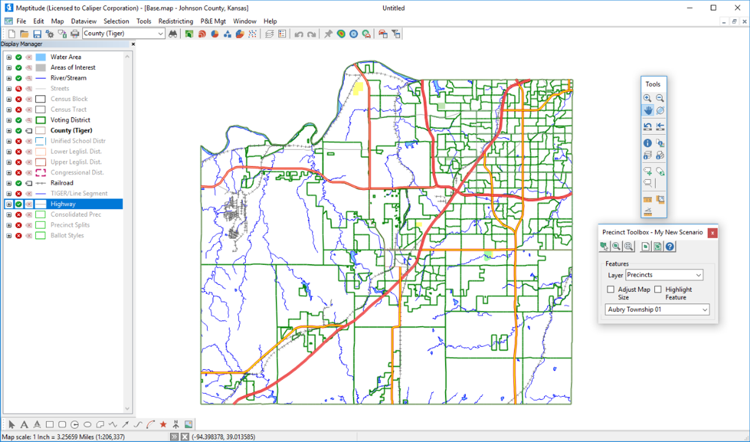Enable the Adjust Map Size checkbox
This screenshot has height=442, width=750.
pyautogui.click(x=610, y=289)
